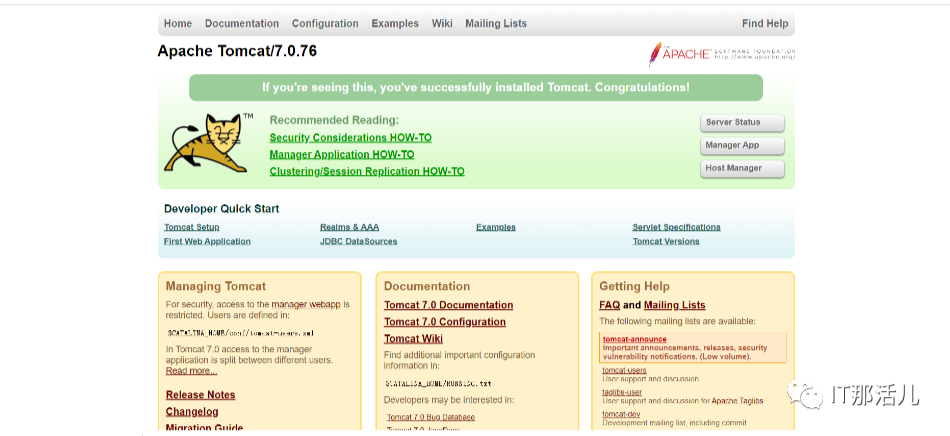The image size is (950, 436).
Task: Click Find Help in the navigation bar
Action: click(765, 24)
